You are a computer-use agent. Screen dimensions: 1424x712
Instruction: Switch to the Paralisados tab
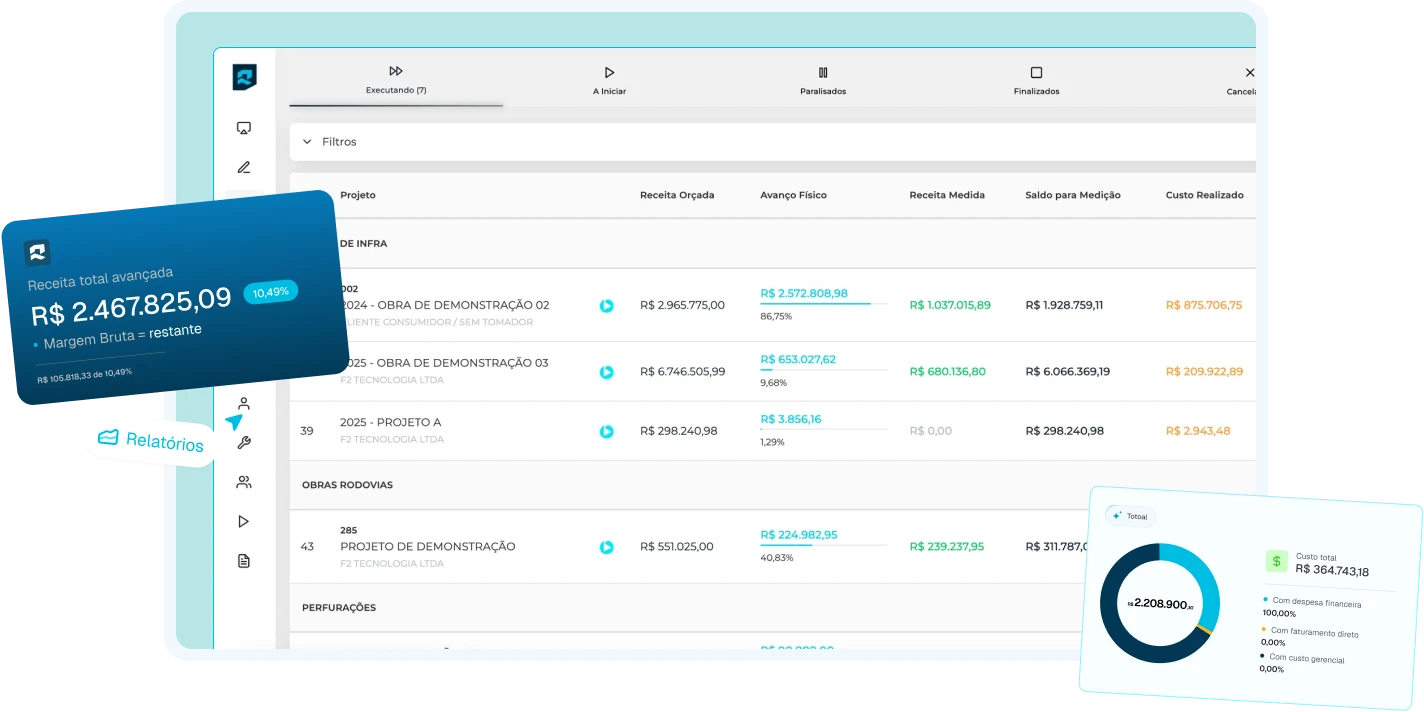tap(822, 80)
